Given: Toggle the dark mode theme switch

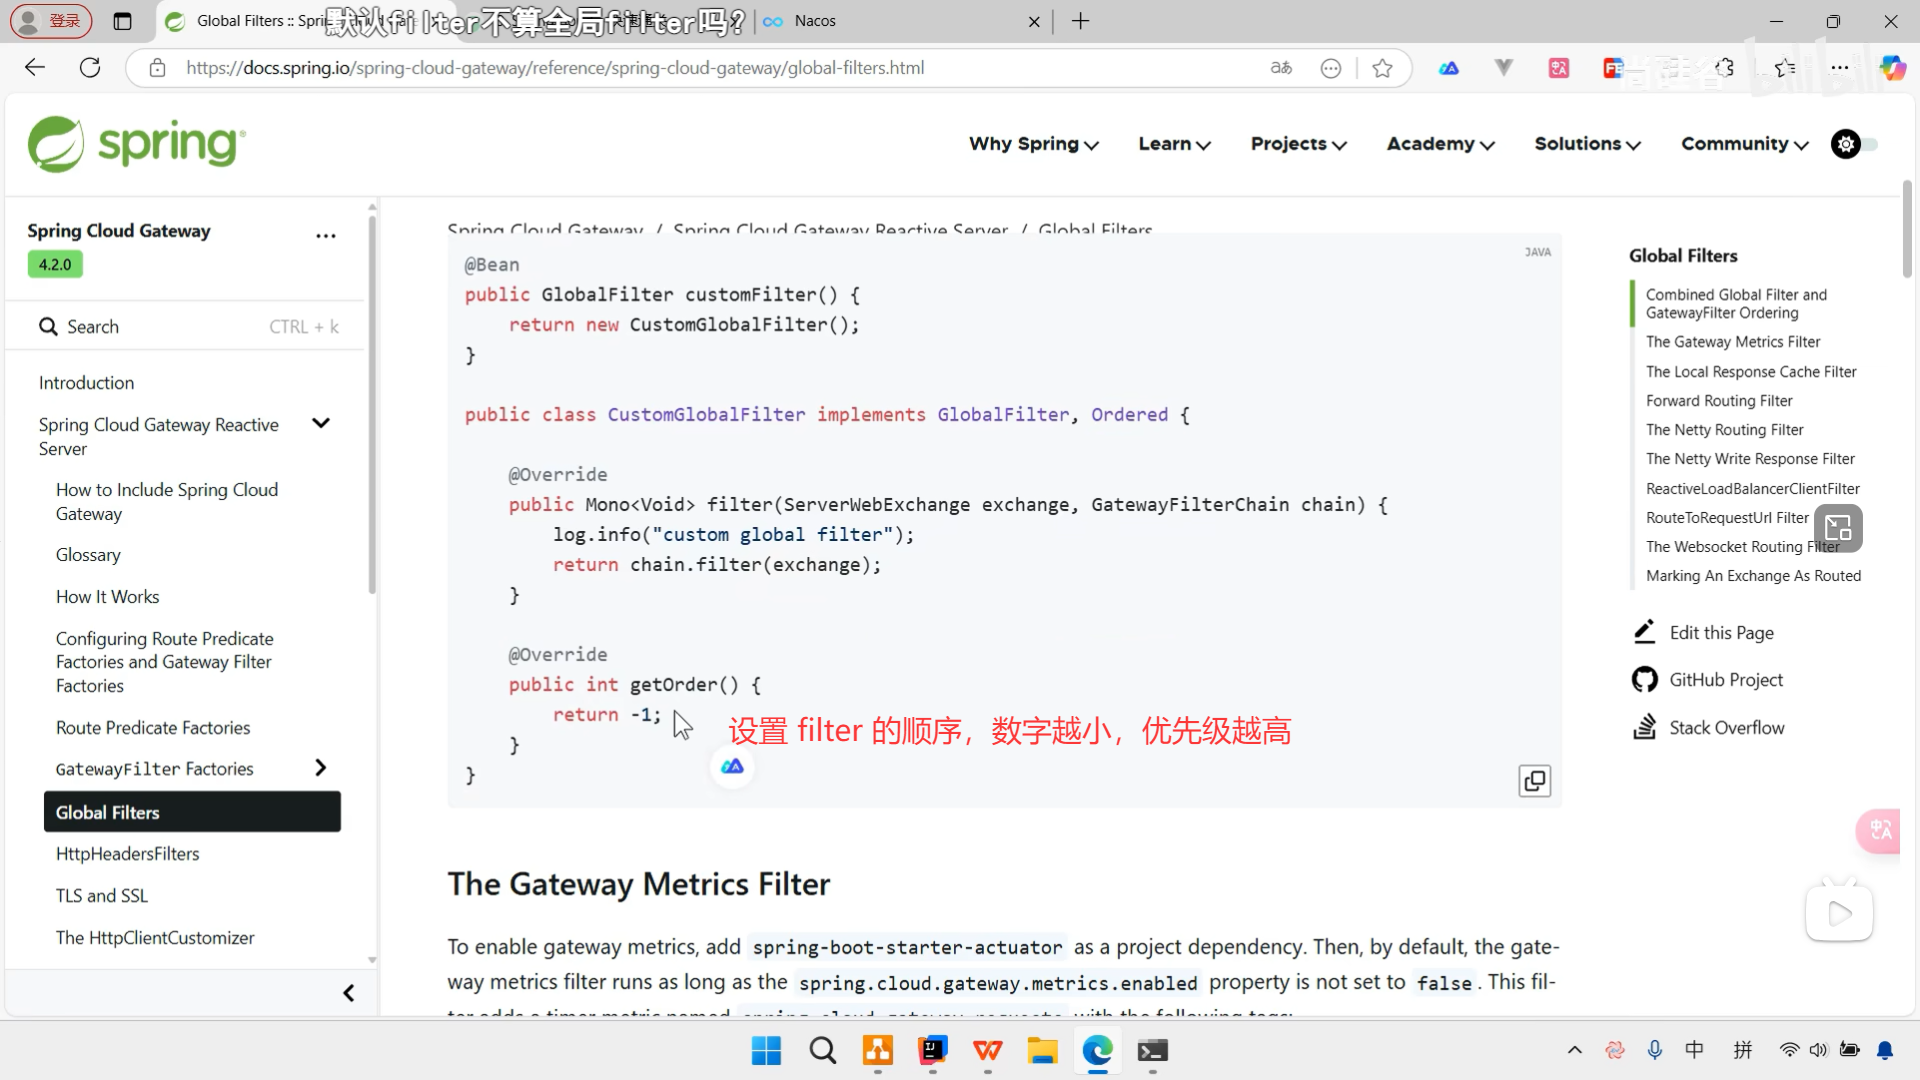Looking at the screenshot, I should (x=1855, y=144).
